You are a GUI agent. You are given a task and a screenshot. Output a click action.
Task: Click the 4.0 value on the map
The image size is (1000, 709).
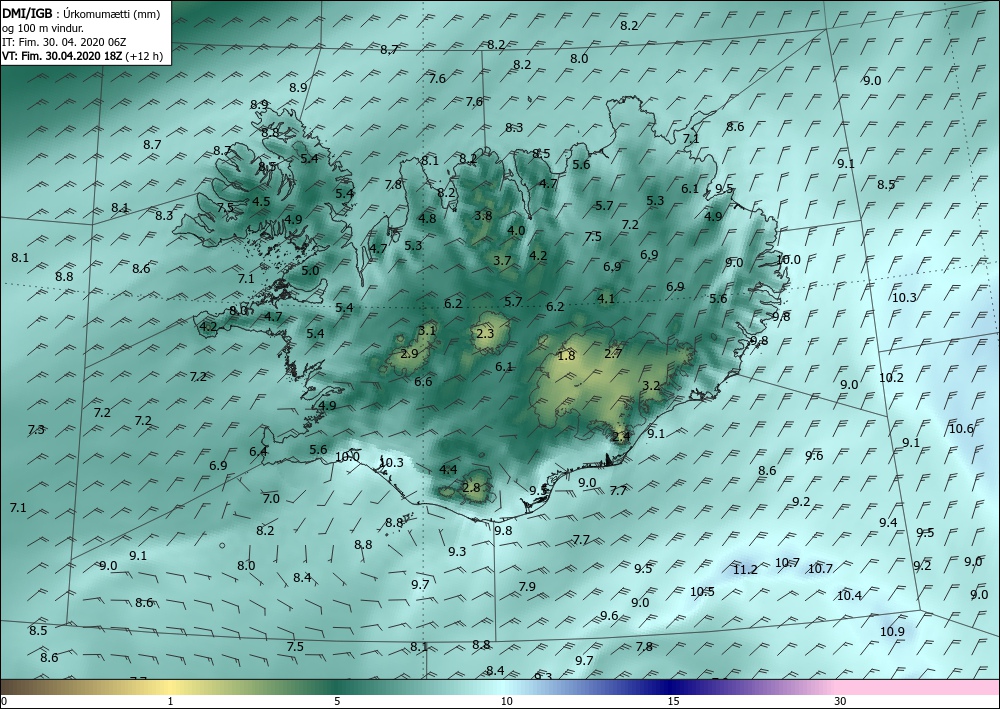[516, 231]
